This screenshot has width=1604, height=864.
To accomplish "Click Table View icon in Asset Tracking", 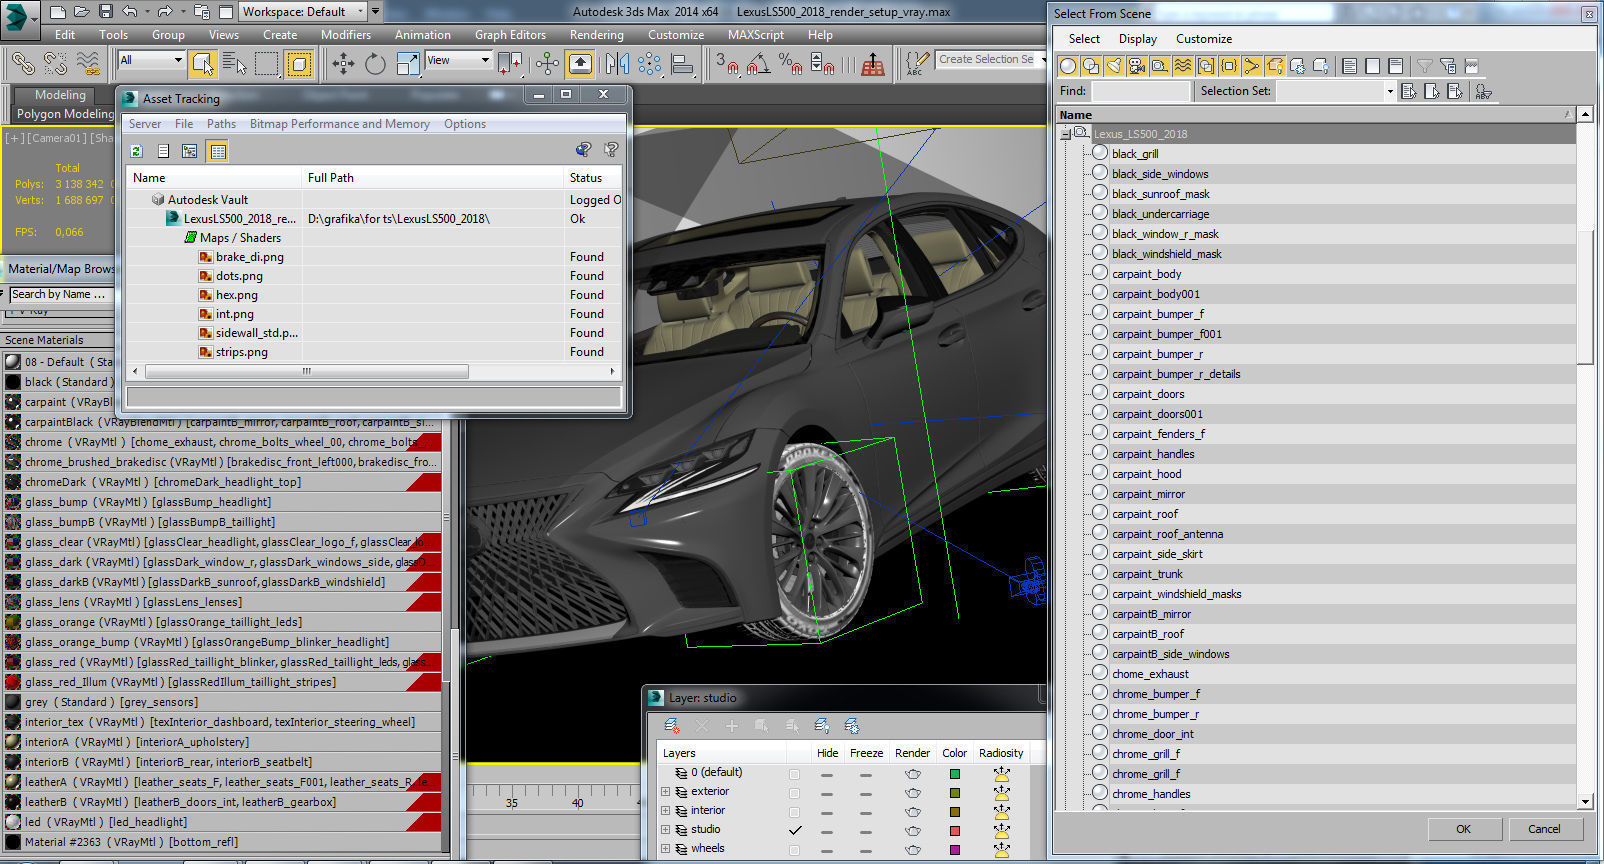I will (218, 151).
